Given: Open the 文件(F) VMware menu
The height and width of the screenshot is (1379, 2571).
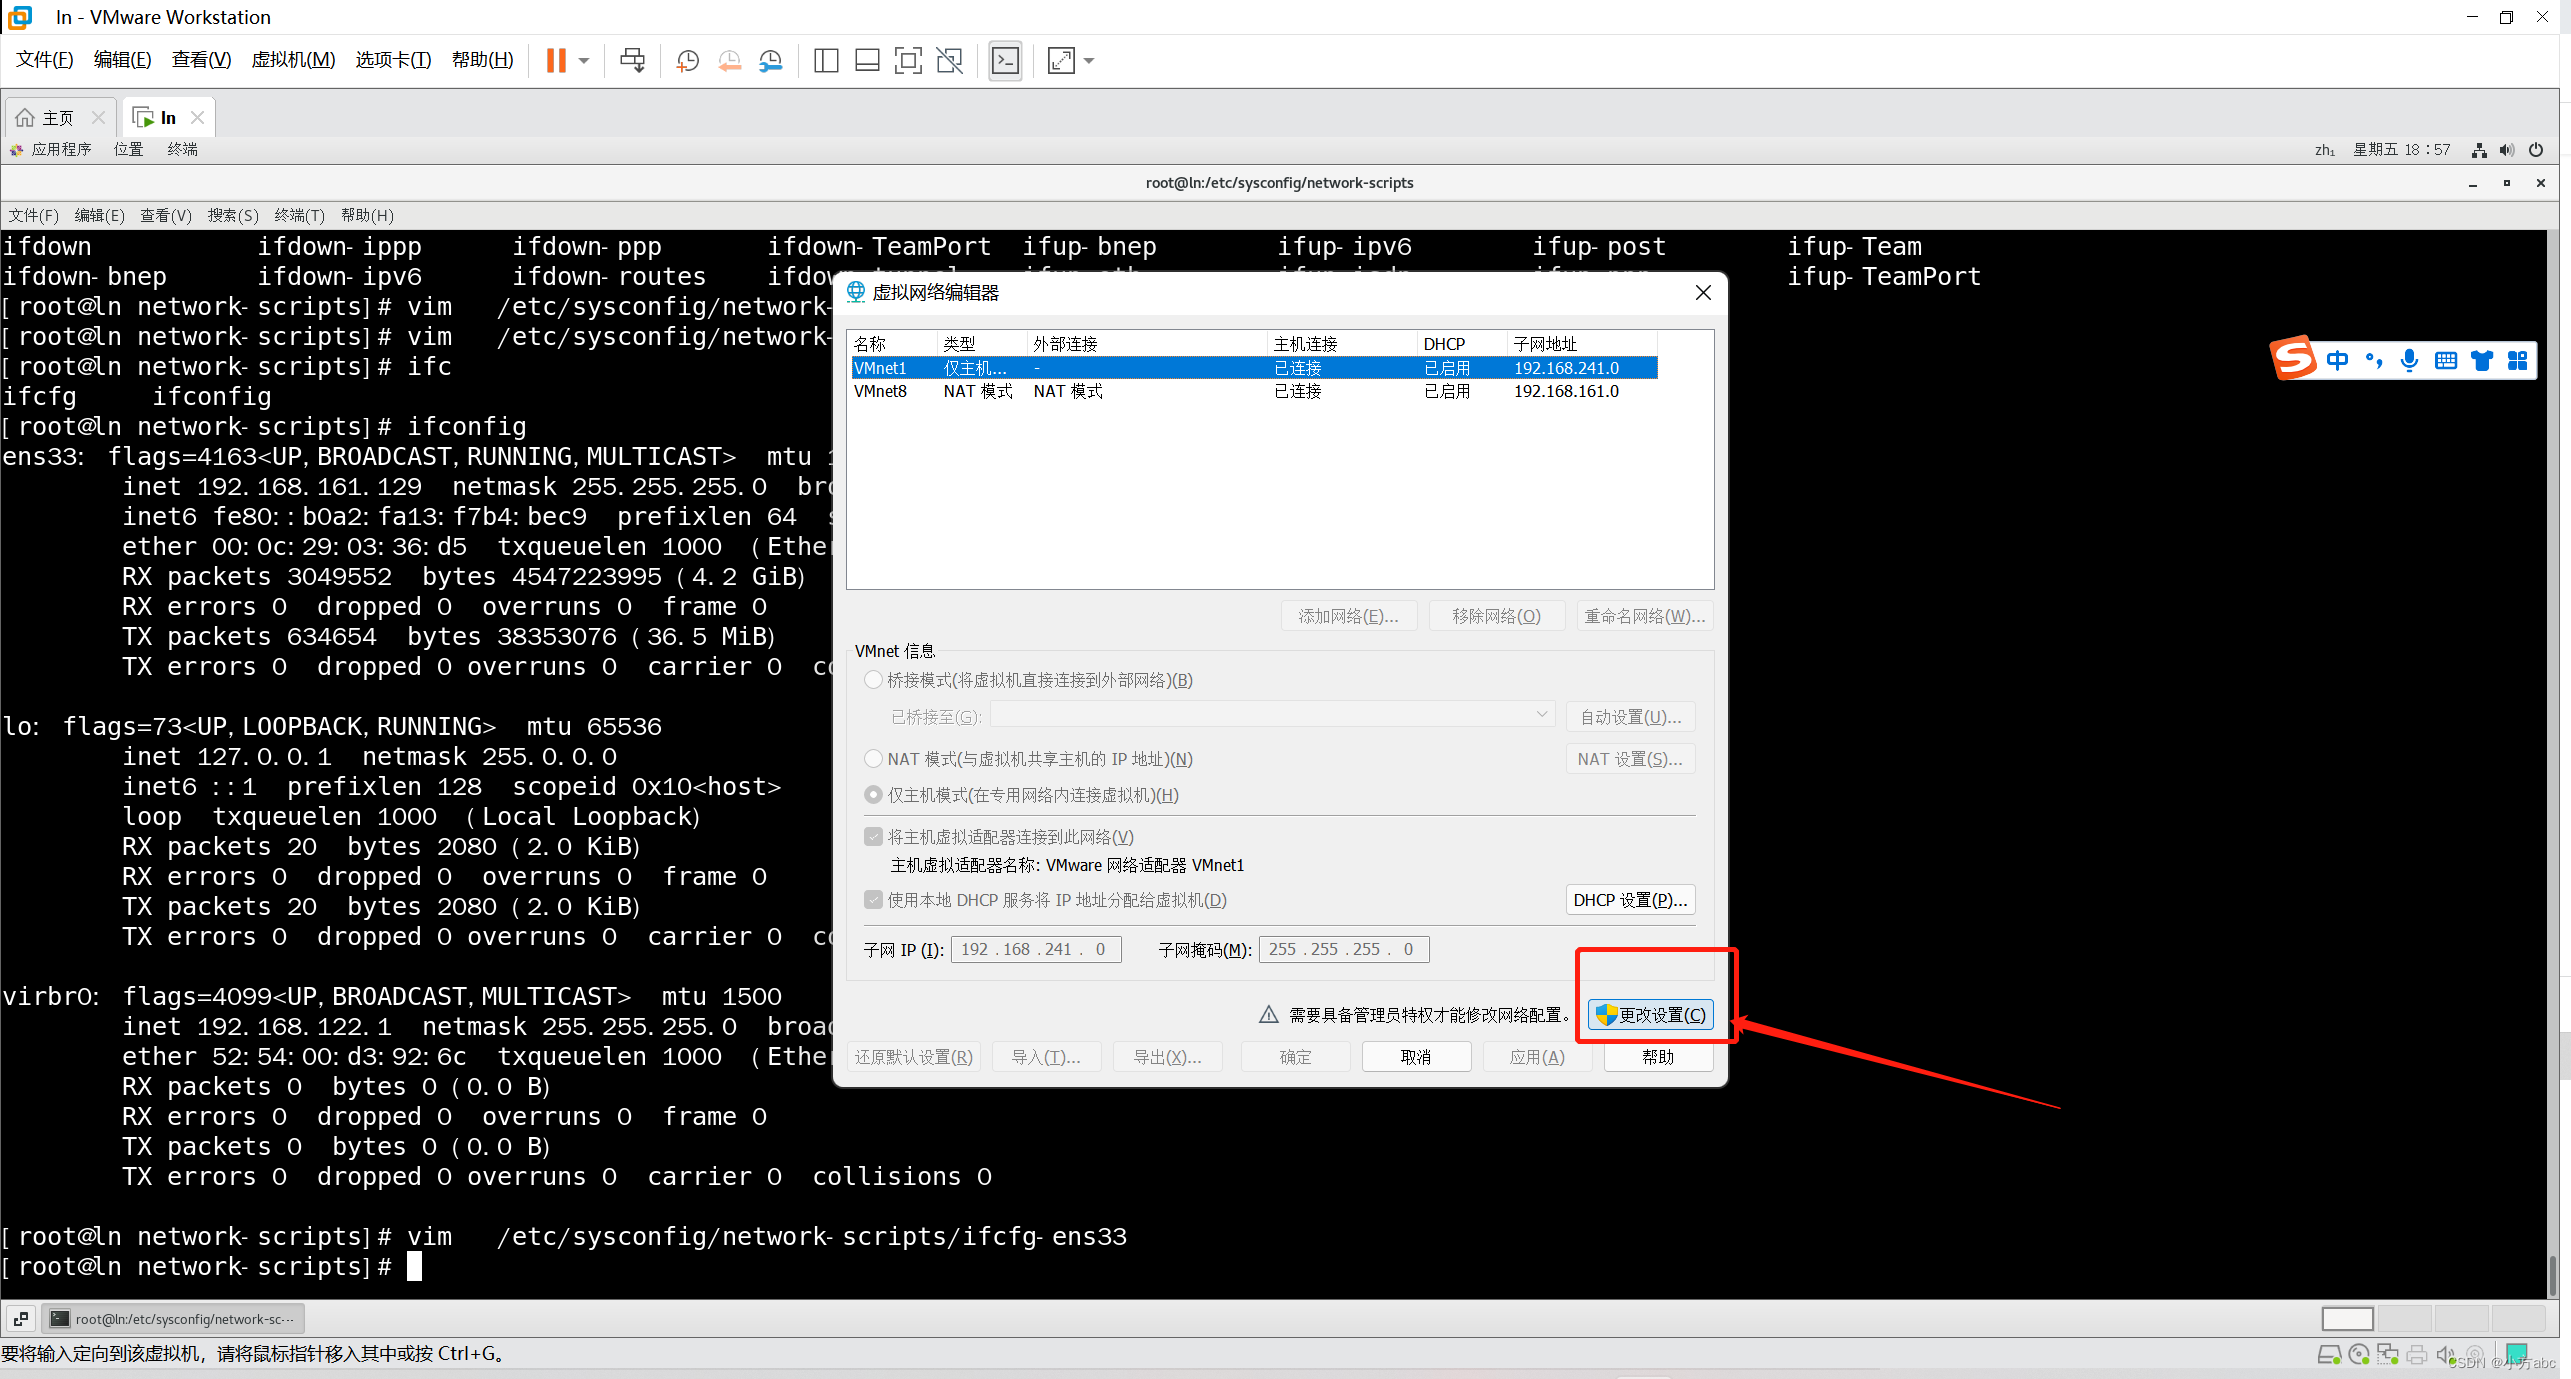Looking at the screenshot, I should (x=44, y=60).
